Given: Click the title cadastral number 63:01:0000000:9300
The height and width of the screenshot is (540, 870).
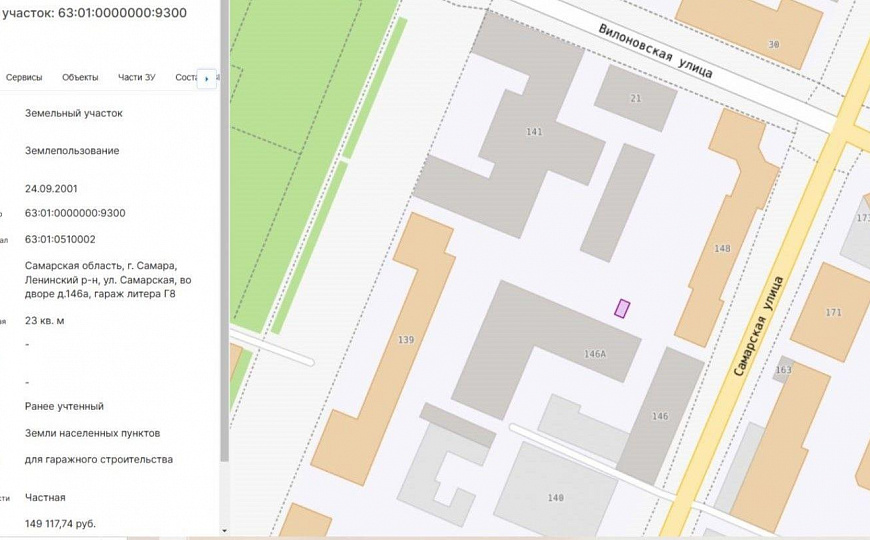Looking at the screenshot, I should [122, 13].
